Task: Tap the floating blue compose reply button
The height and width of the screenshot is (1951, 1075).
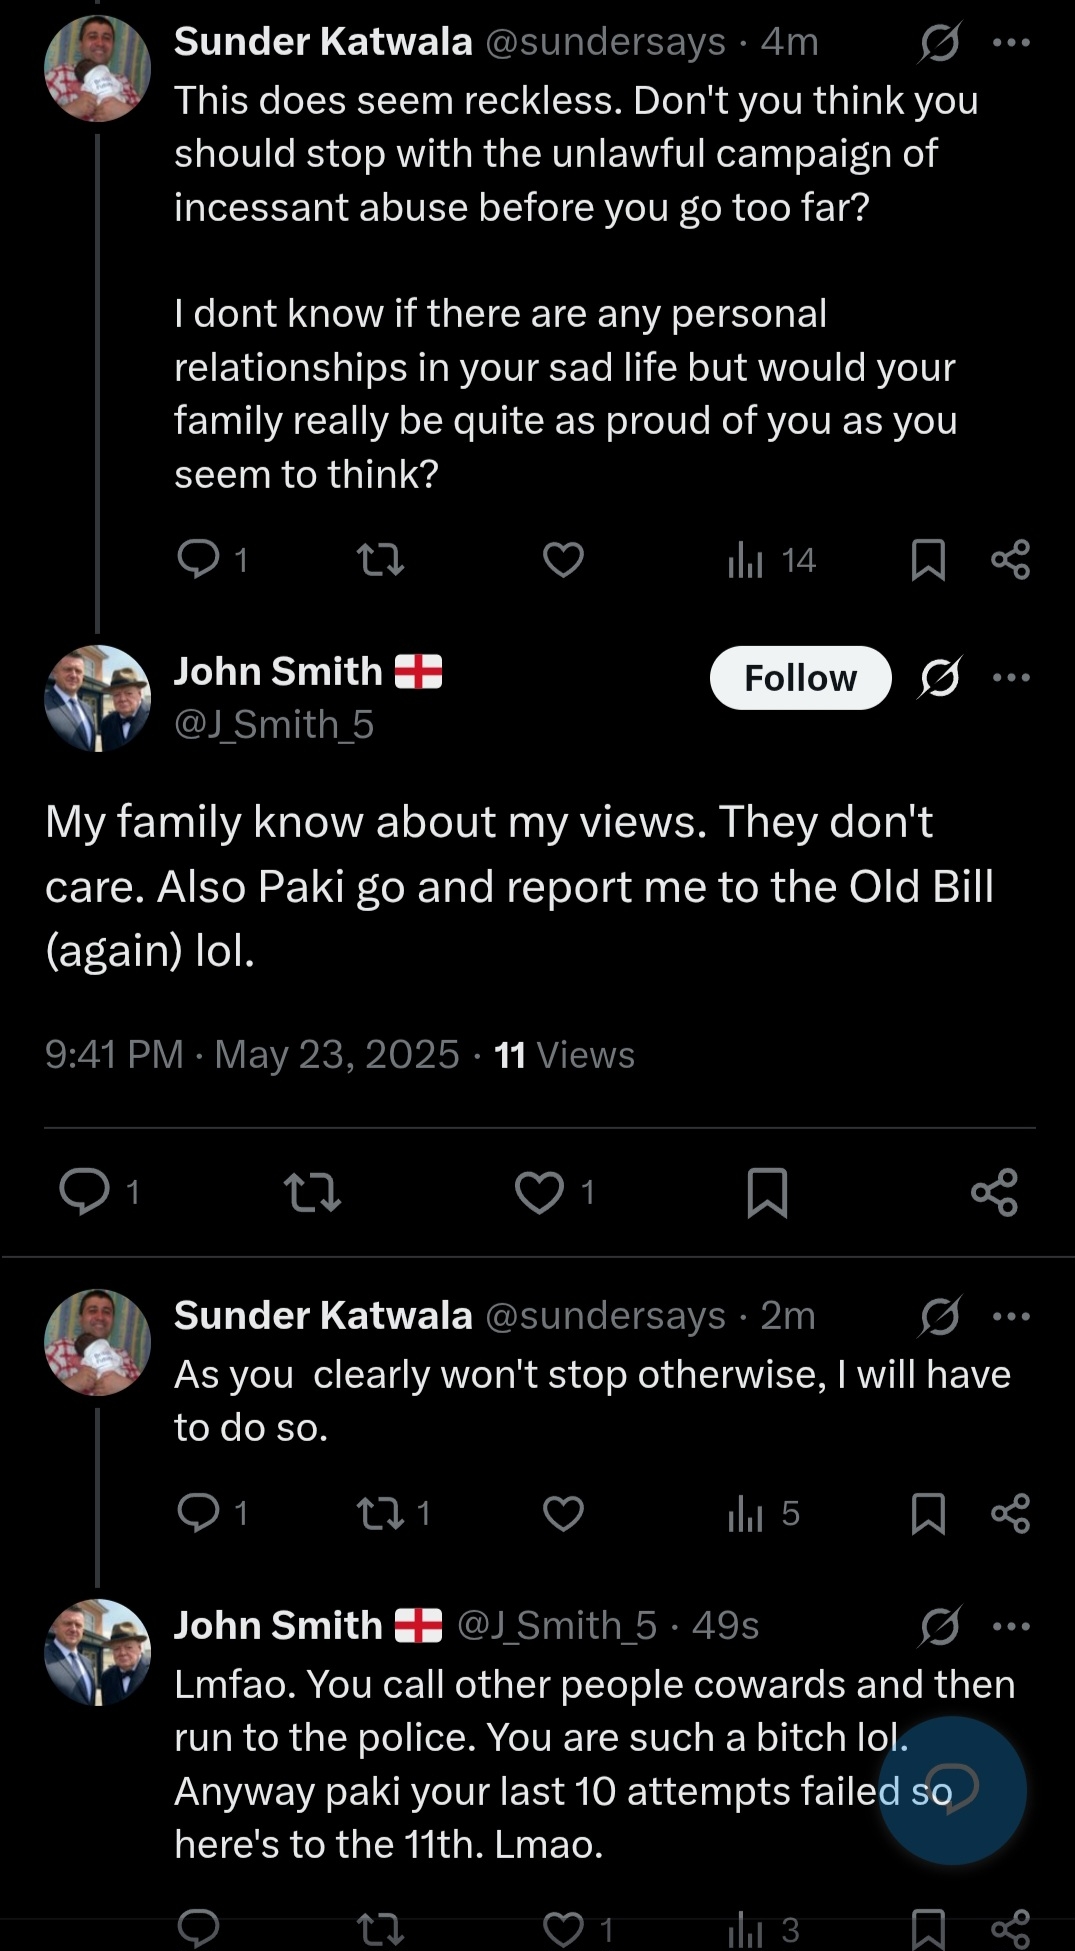Action: 952,1790
